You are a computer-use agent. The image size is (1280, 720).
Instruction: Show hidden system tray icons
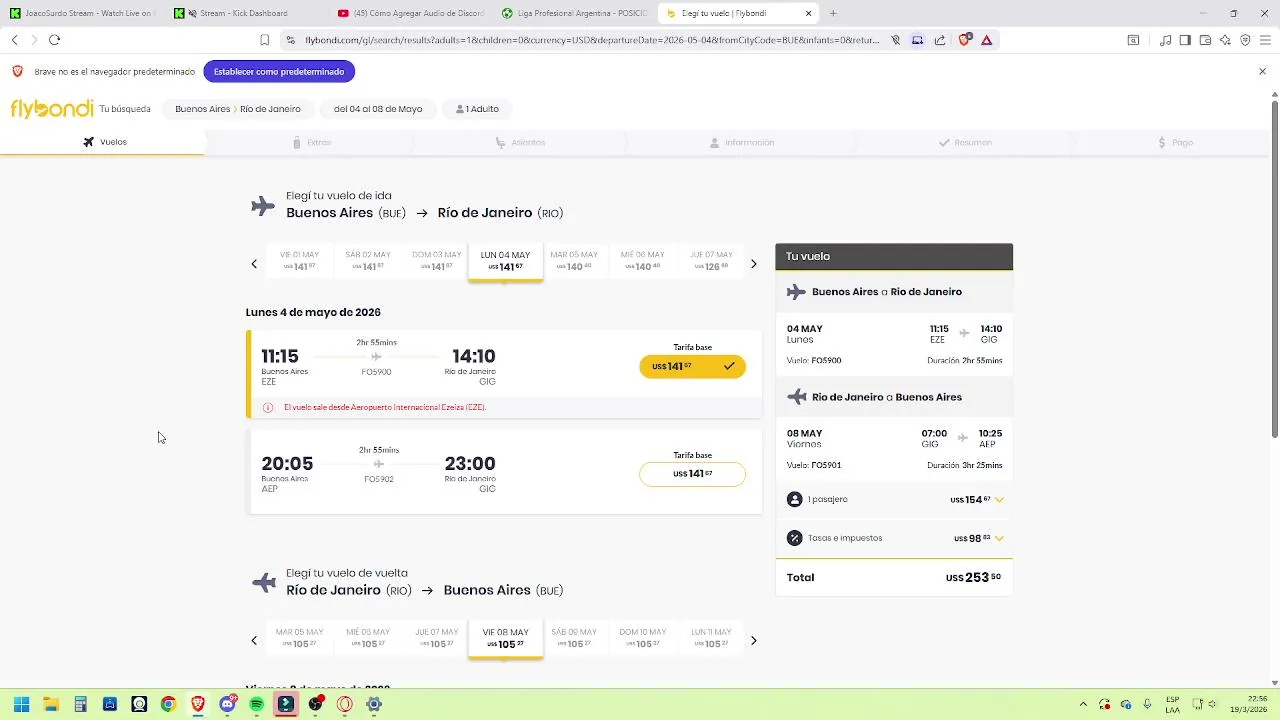point(1082,704)
